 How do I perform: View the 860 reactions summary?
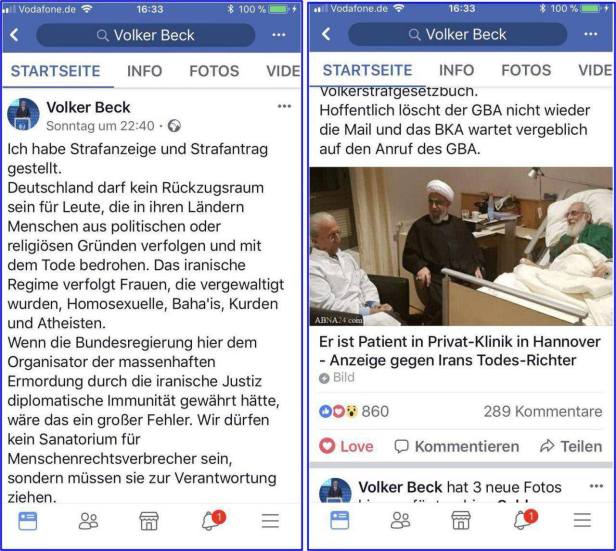354,411
